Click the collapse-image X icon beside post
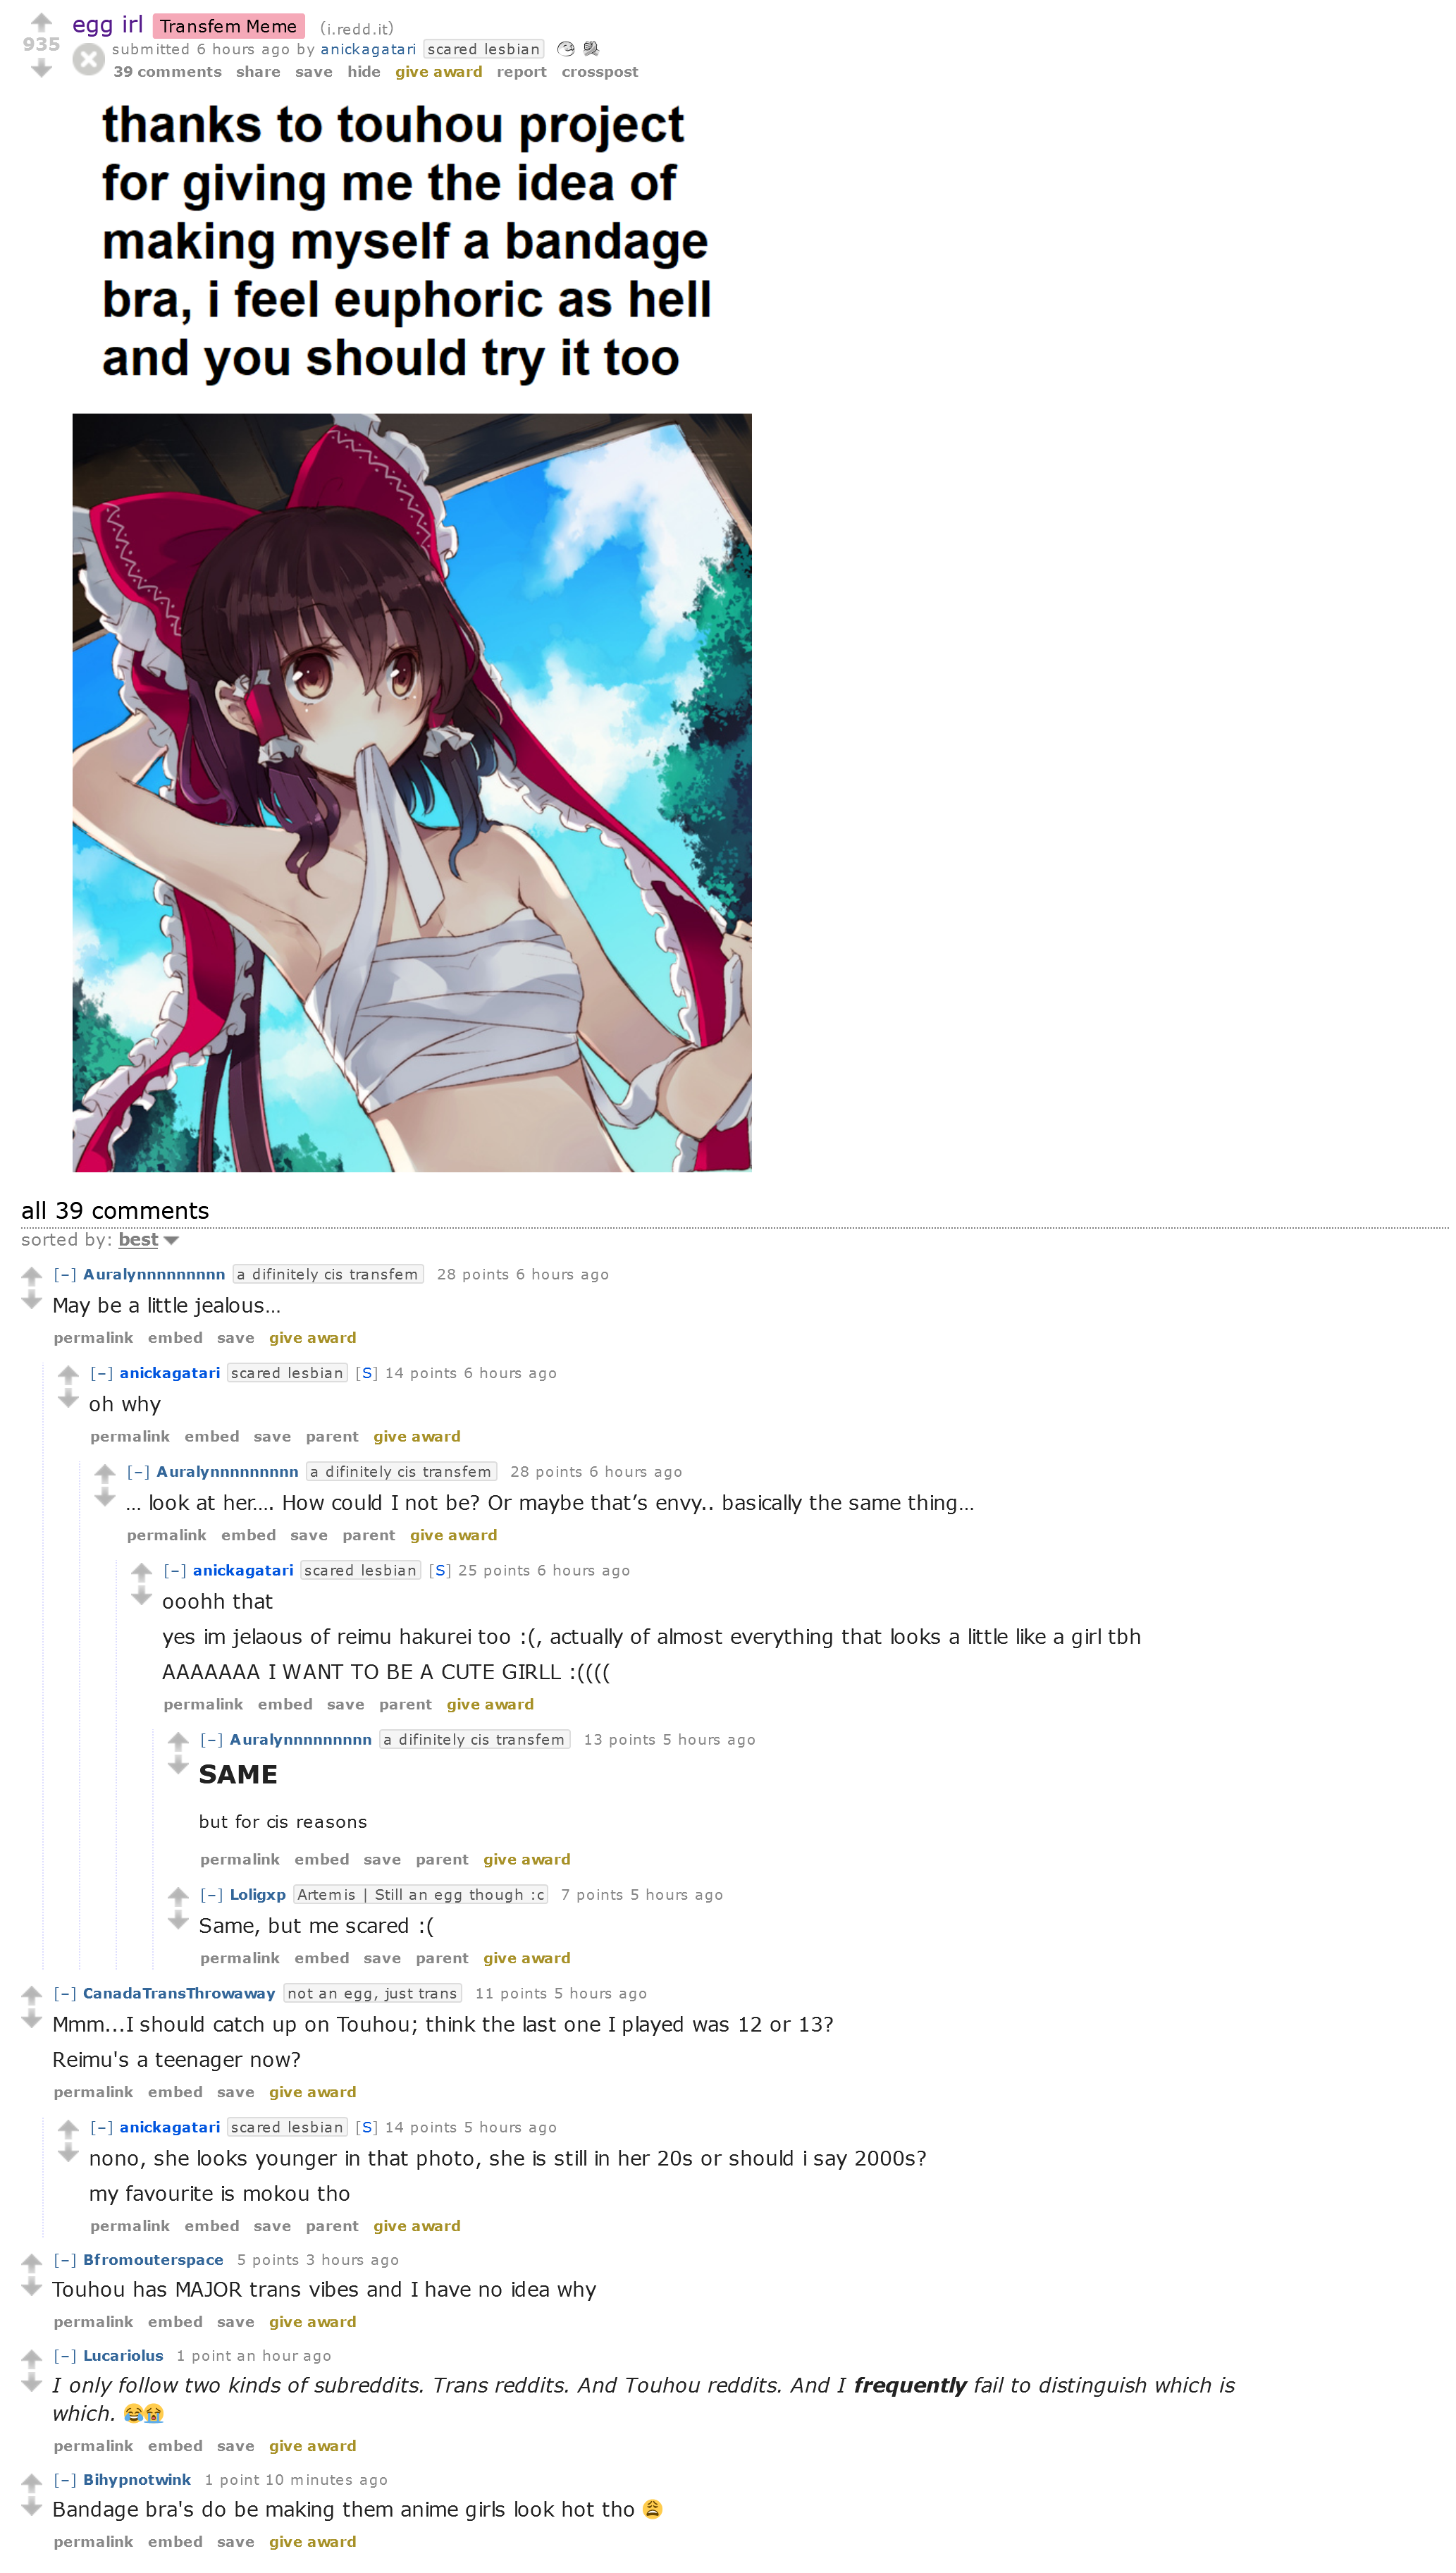Image resolution: width=1456 pixels, height=2573 pixels. pyautogui.click(x=89, y=60)
